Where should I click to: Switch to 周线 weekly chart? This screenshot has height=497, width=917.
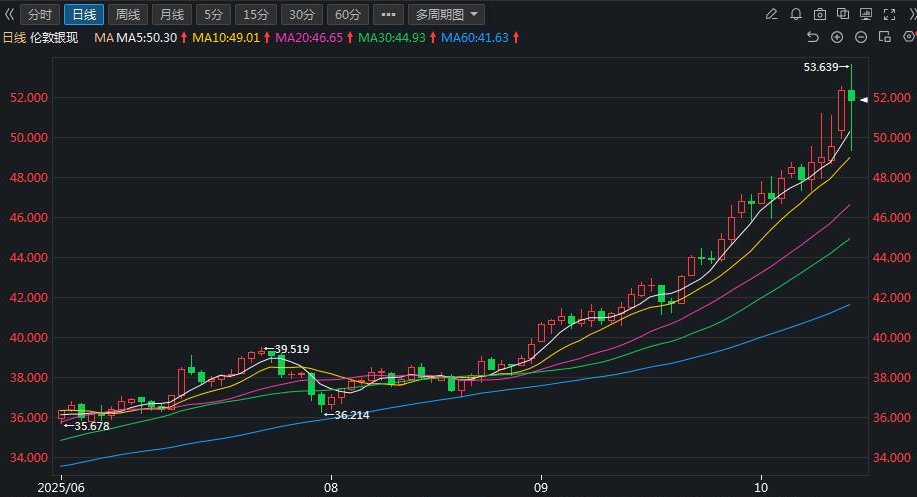pyautogui.click(x=127, y=15)
